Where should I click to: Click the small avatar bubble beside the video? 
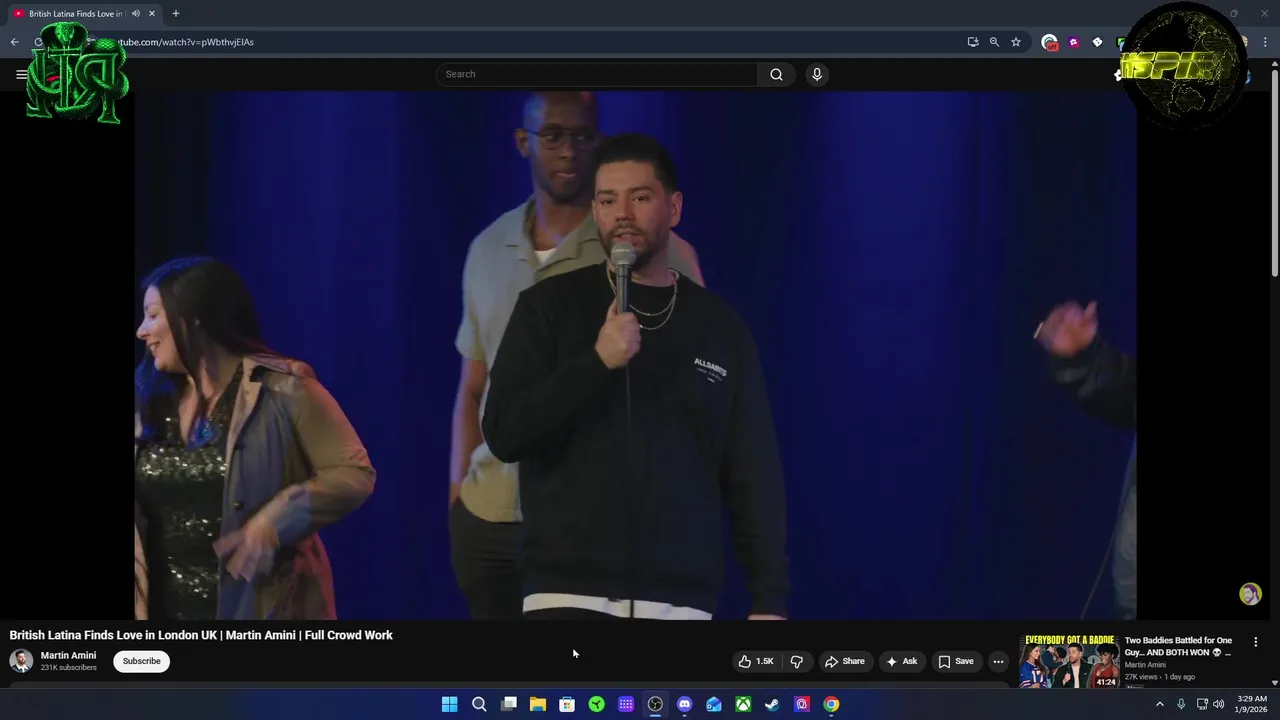1250,594
